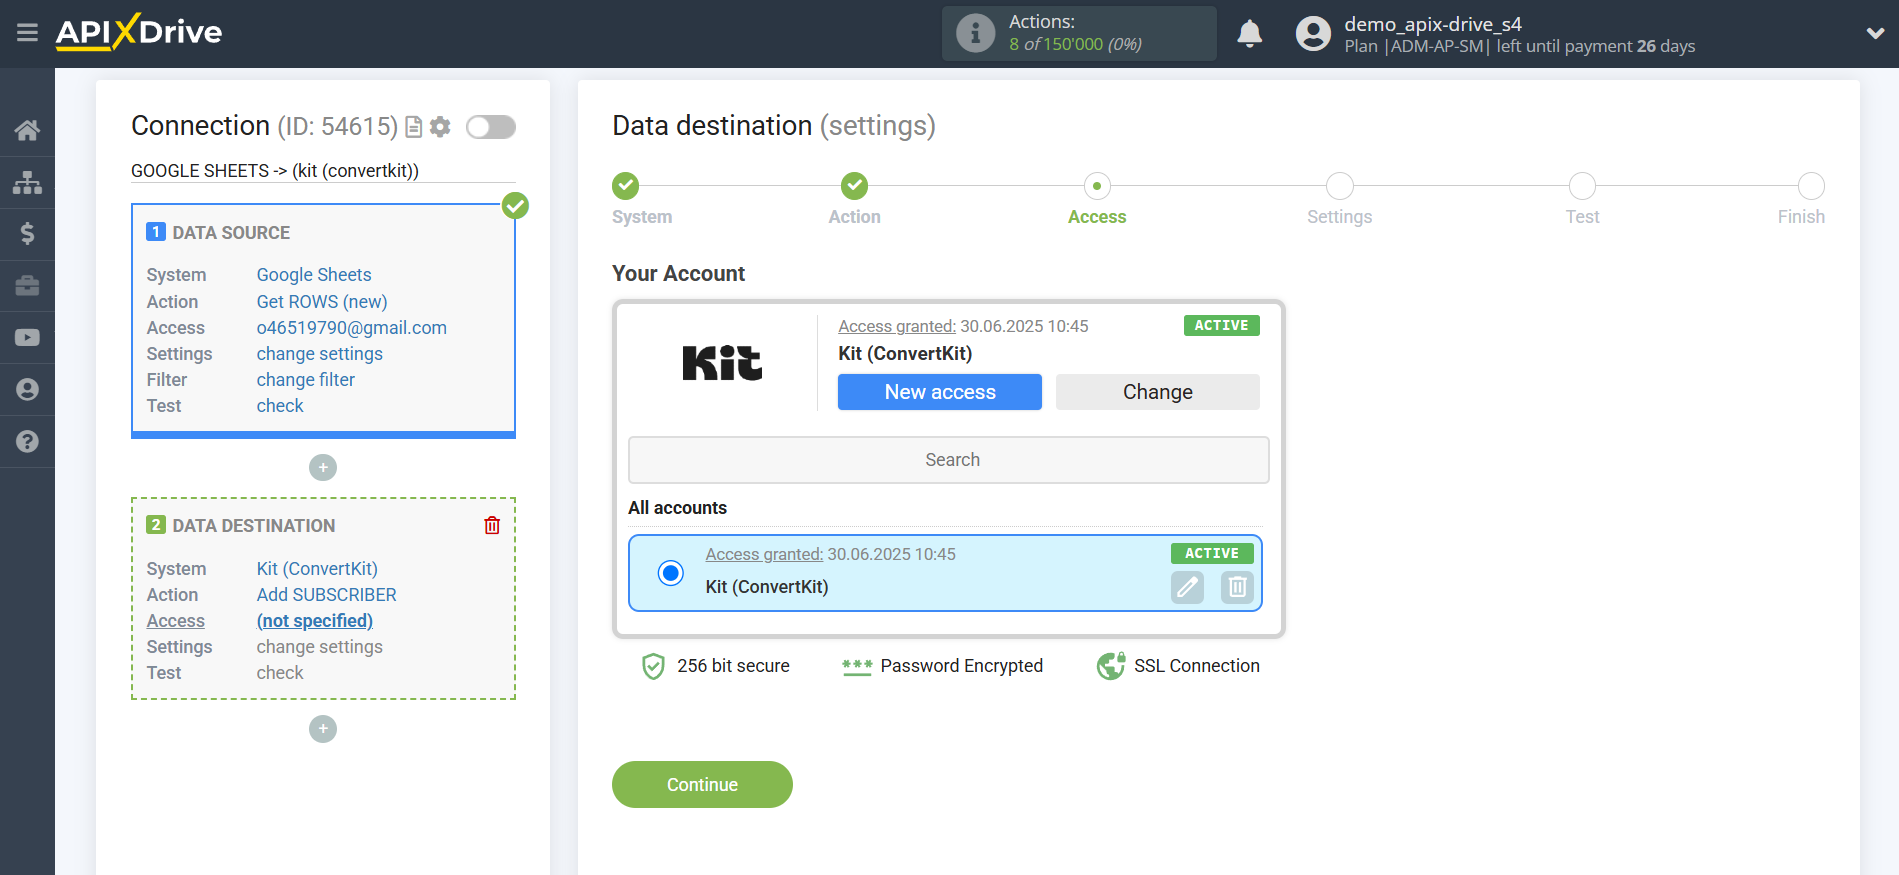
Task: Click the 256 bit secure shield icon
Action: click(x=653, y=666)
